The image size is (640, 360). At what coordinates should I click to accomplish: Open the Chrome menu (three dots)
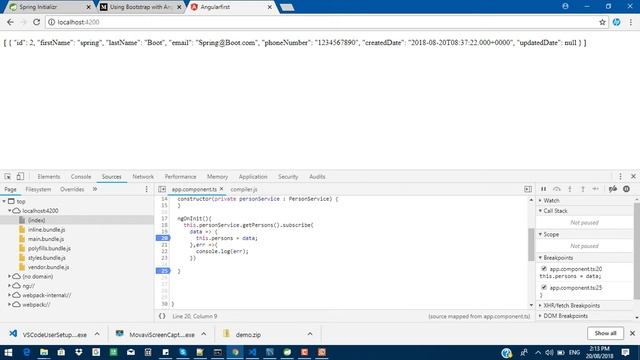631,22
